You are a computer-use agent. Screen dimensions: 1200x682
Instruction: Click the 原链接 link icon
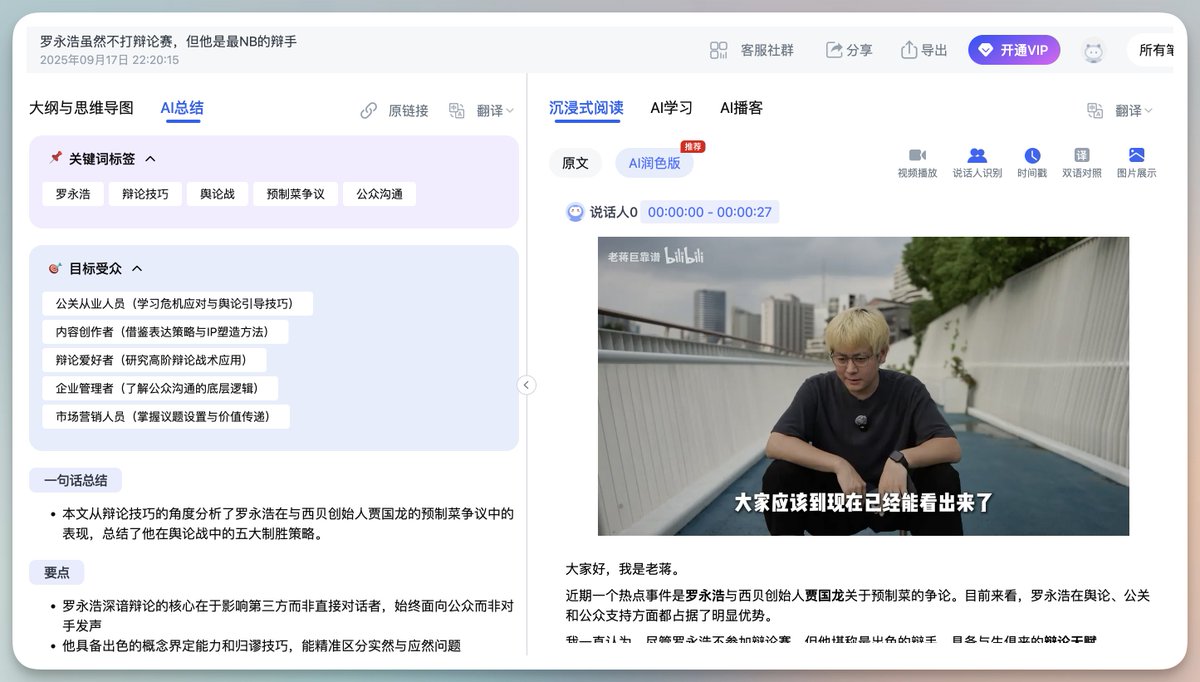coord(369,111)
